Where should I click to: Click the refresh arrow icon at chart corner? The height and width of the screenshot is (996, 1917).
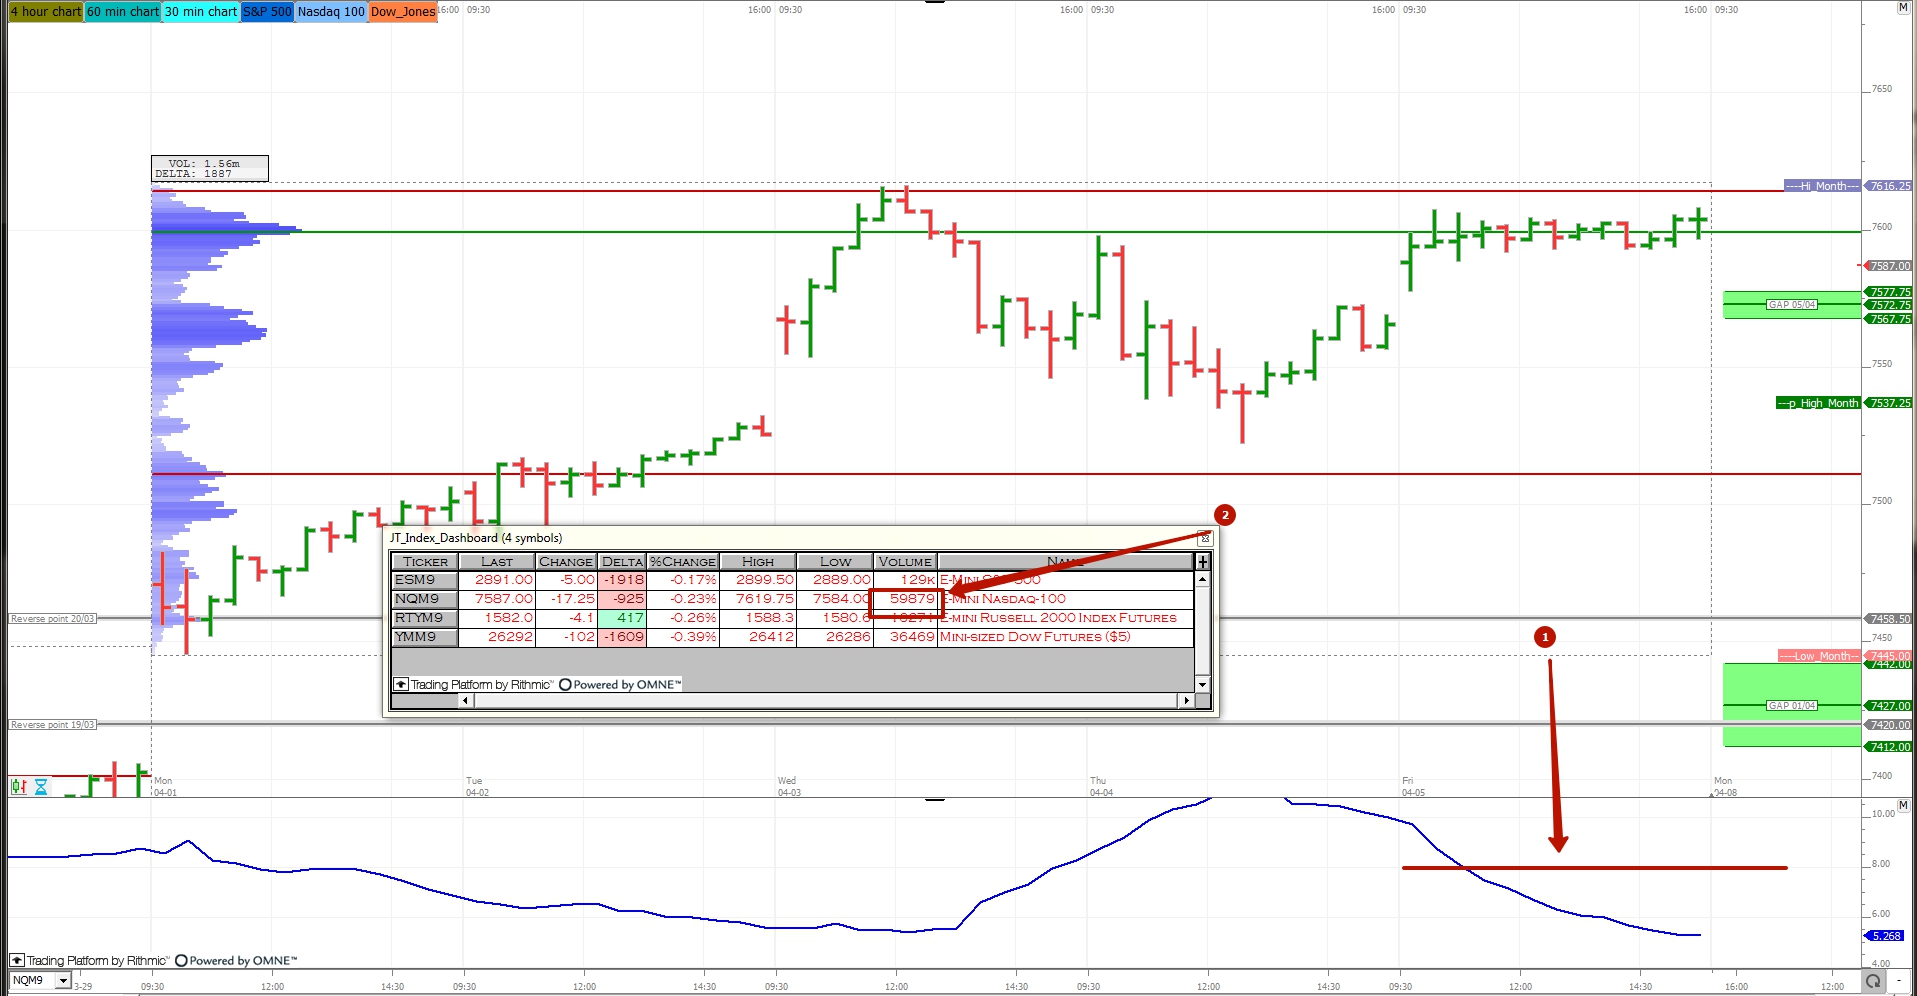click(x=1873, y=981)
